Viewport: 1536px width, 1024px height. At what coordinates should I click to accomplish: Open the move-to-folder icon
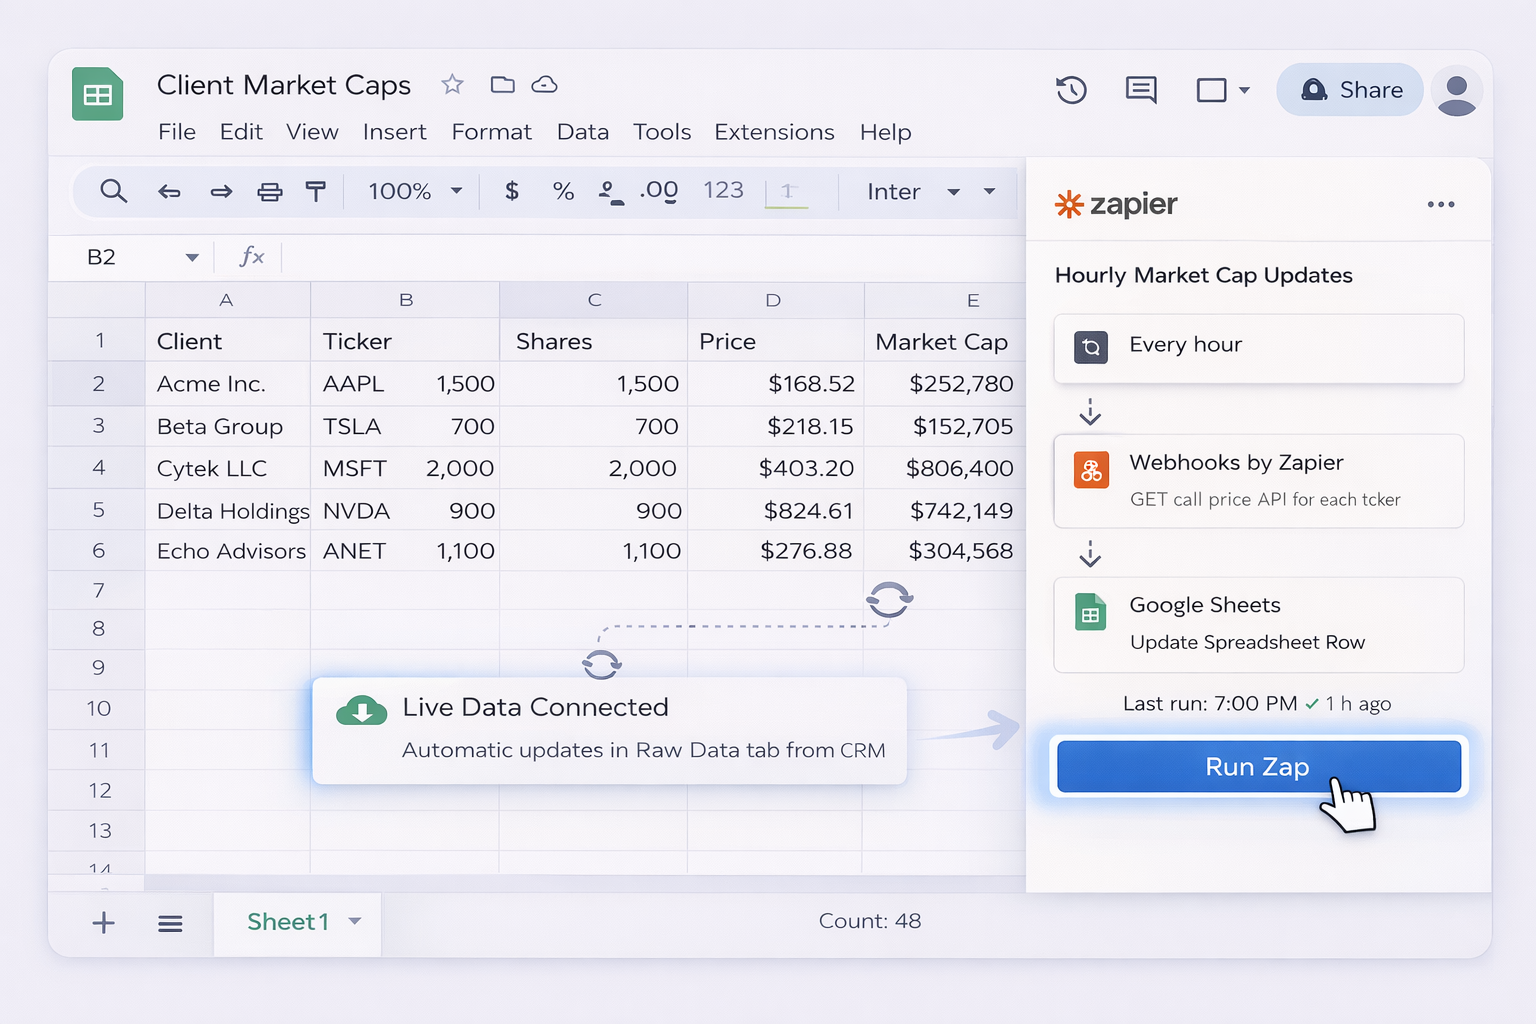(x=502, y=84)
